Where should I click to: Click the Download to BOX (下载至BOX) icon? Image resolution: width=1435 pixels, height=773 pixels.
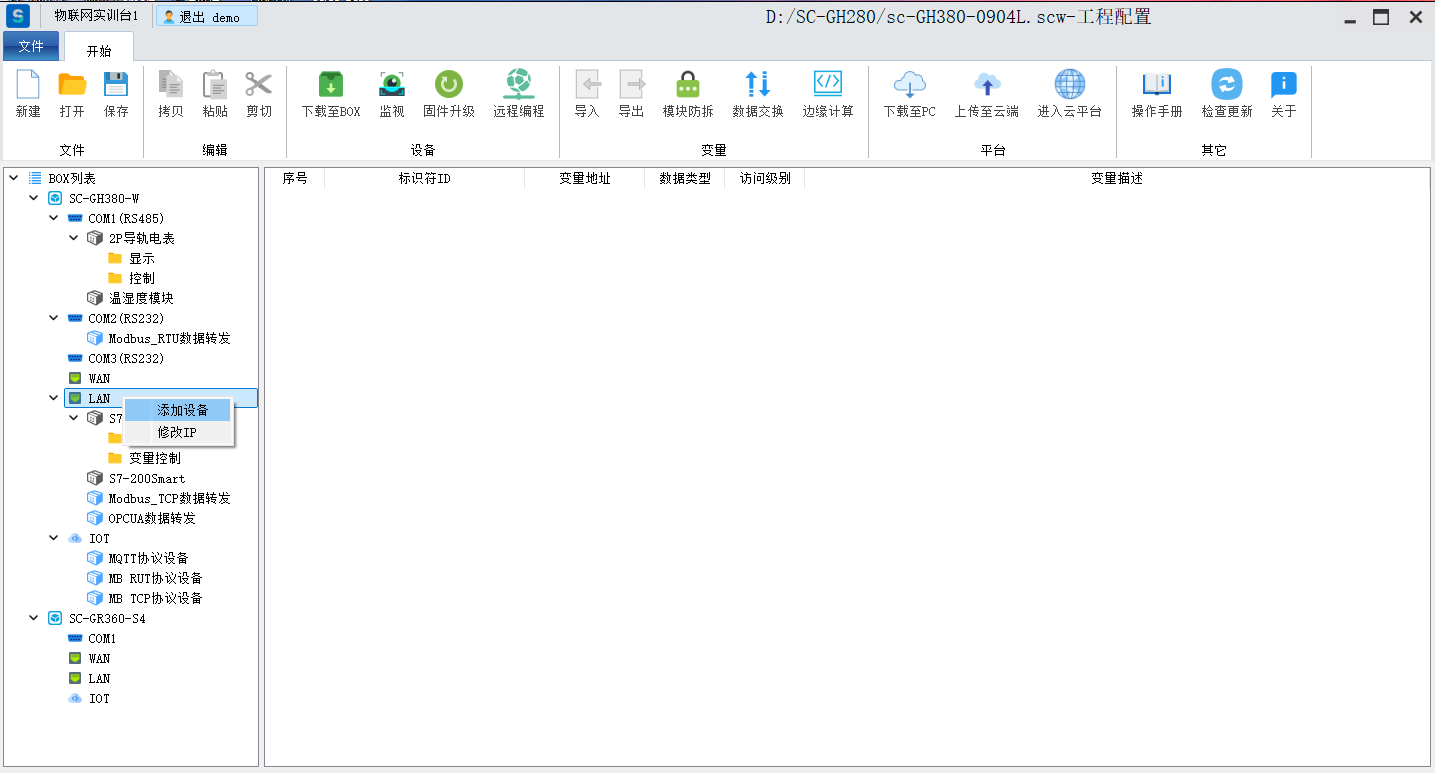click(x=330, y=87)
